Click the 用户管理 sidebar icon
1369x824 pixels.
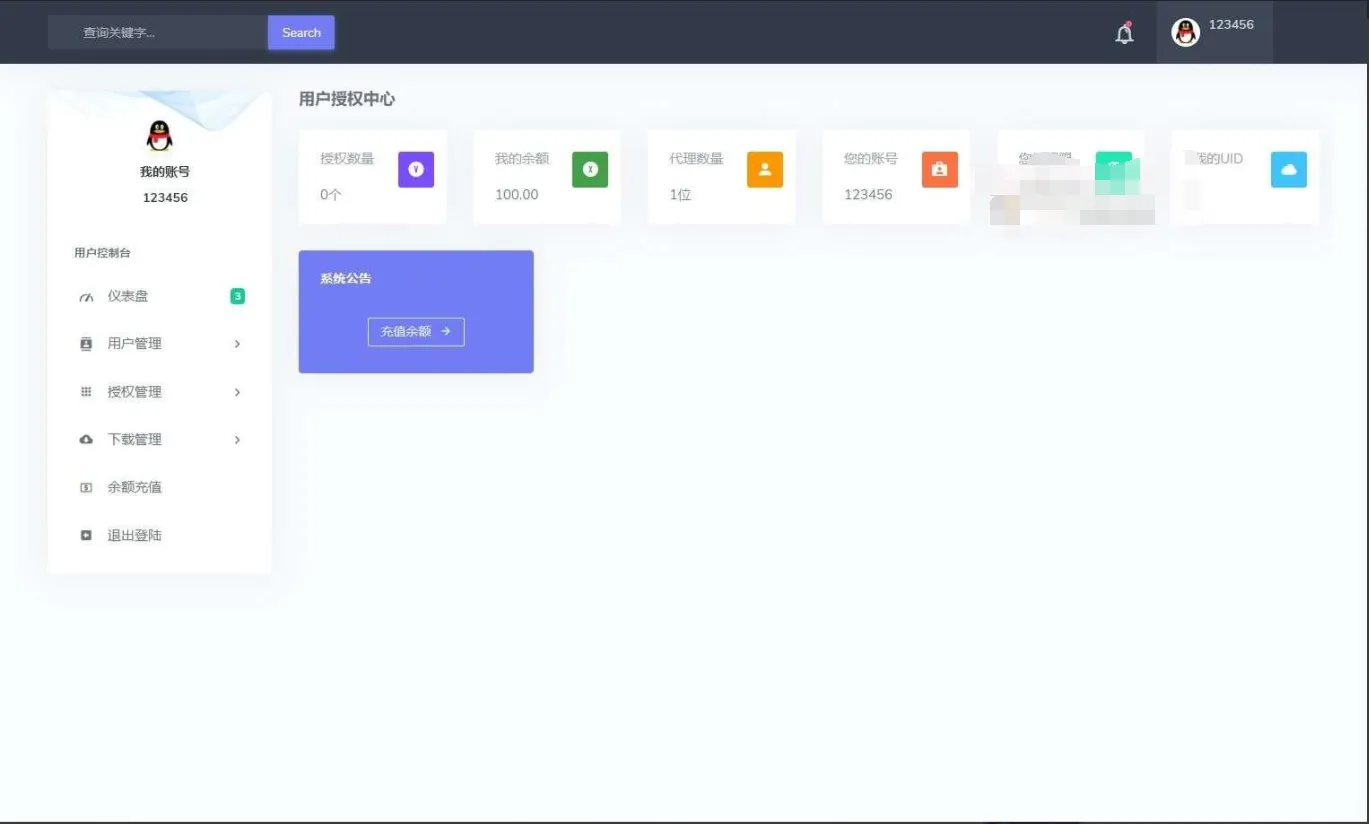(86, 344)
